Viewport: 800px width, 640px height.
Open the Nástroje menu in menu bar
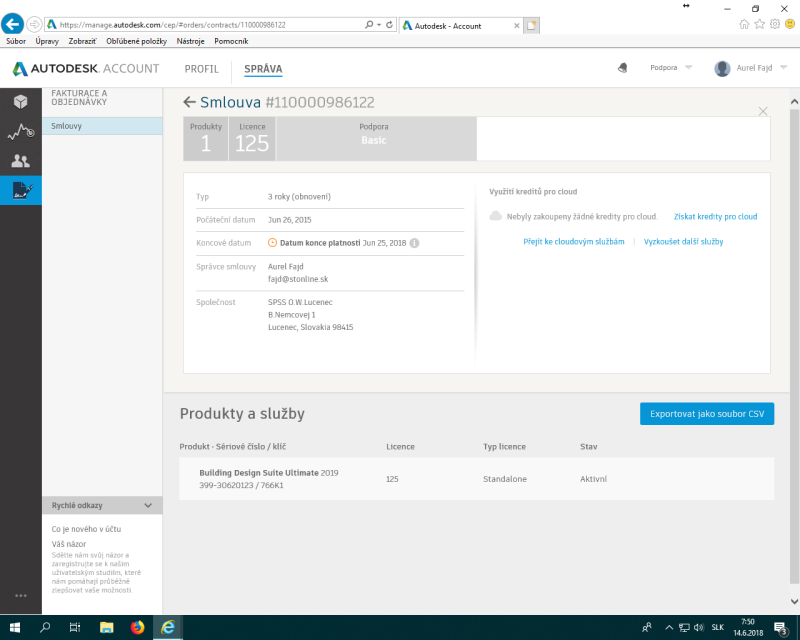(x=190, y=41)
